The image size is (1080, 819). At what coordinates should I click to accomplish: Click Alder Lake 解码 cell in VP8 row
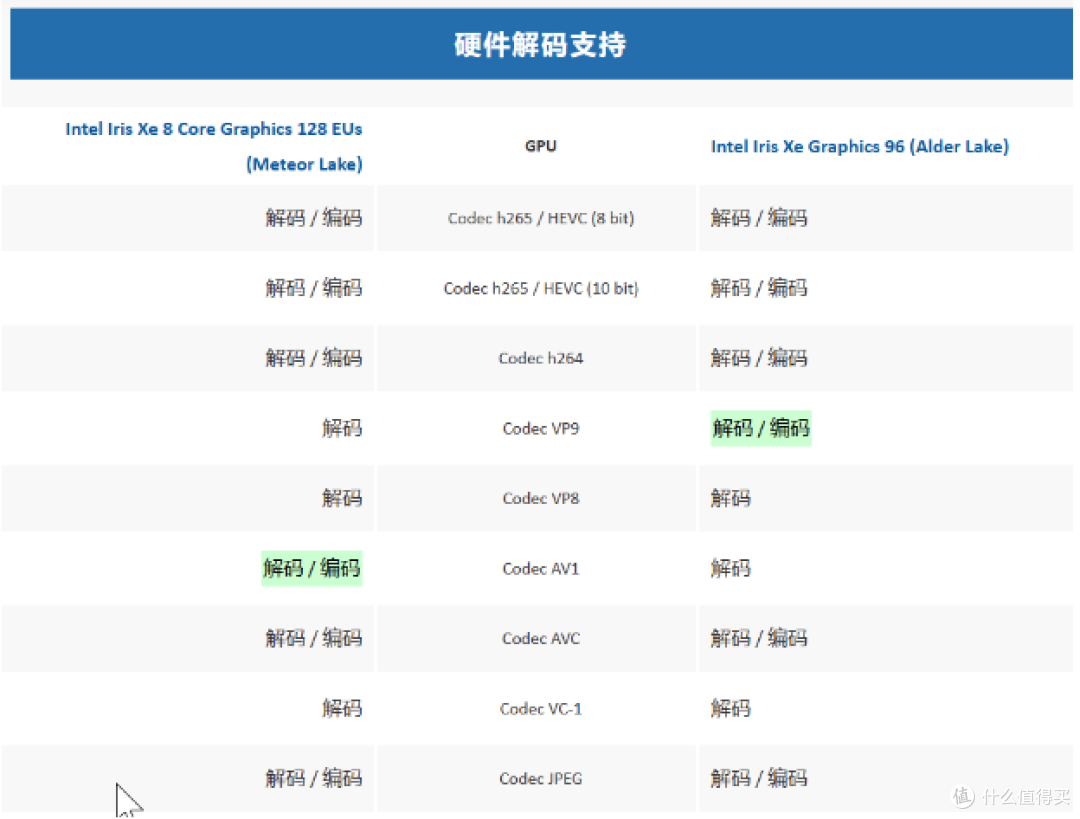(x=731, y=498)
